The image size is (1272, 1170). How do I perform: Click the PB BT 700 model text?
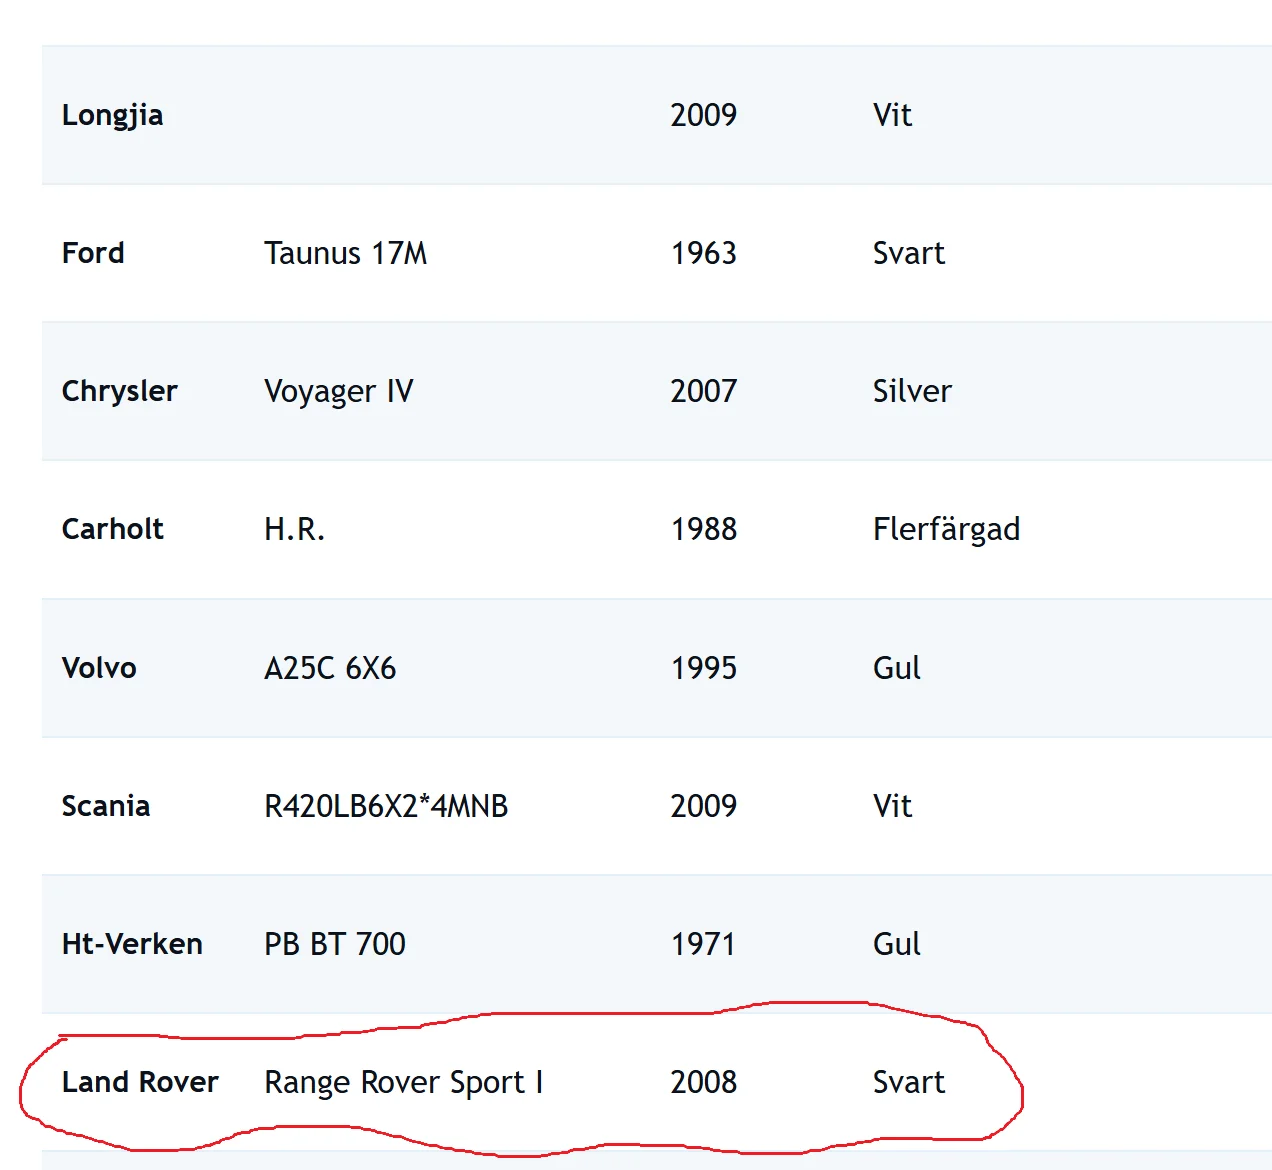click(334, 944)
